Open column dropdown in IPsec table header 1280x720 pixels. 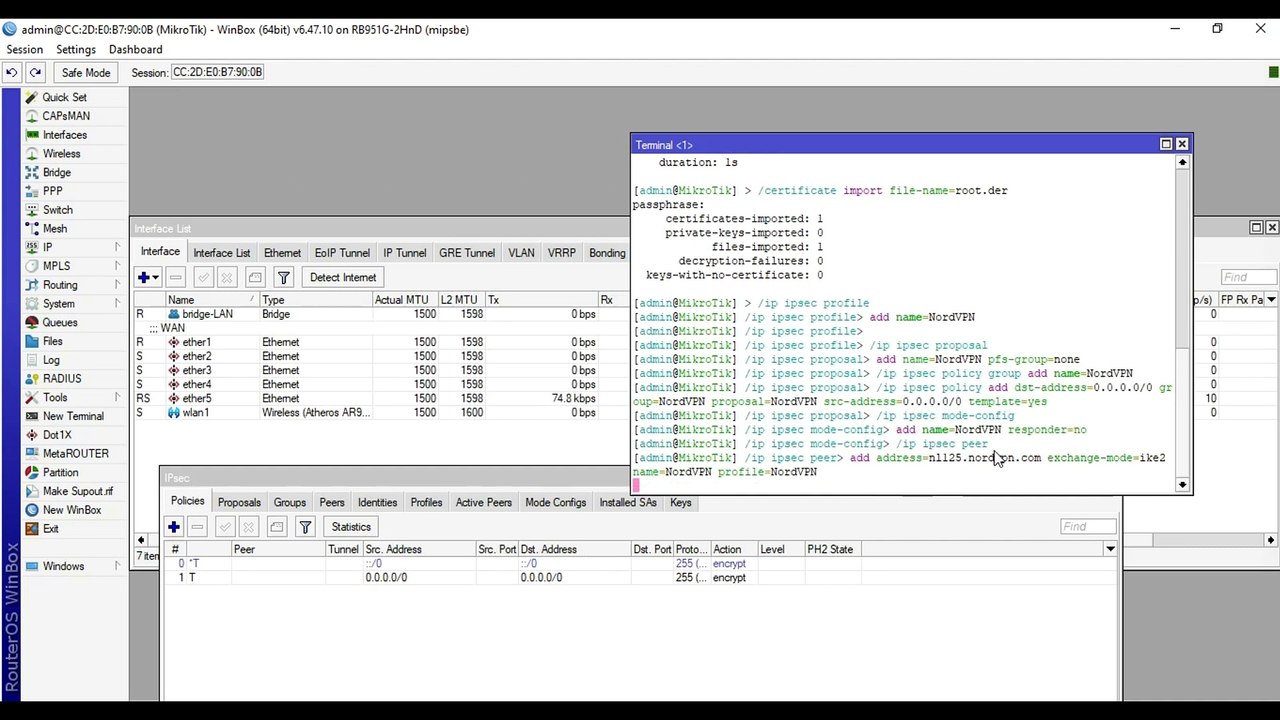coord(1110,549)
